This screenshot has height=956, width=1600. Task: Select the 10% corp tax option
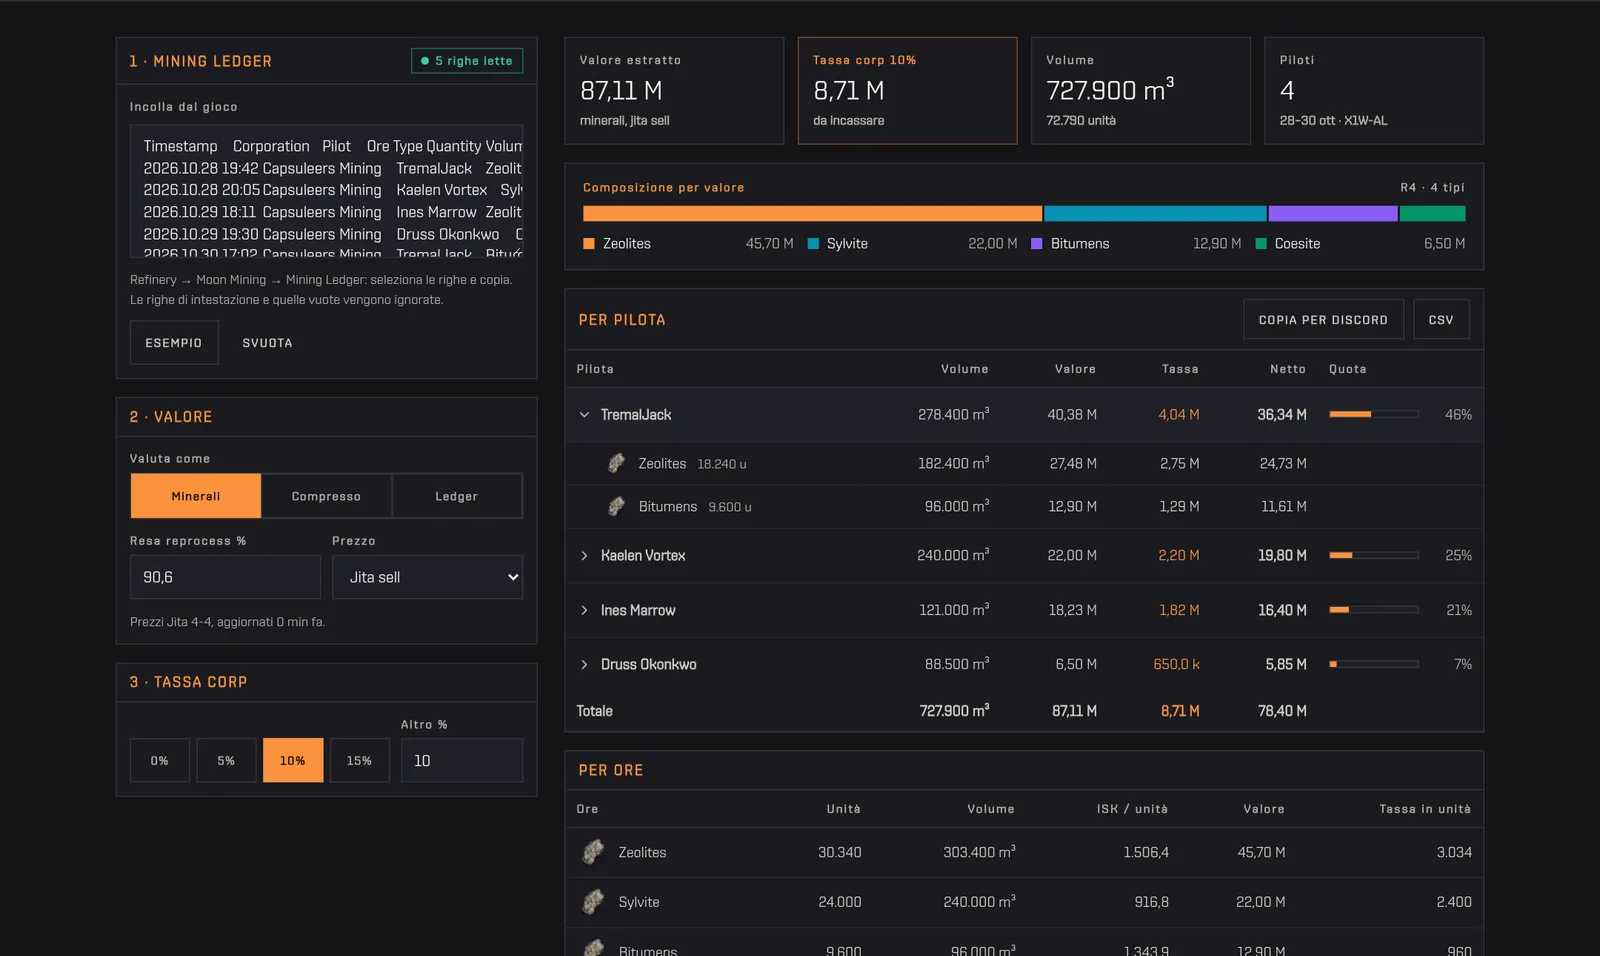[x=293, y=760]
